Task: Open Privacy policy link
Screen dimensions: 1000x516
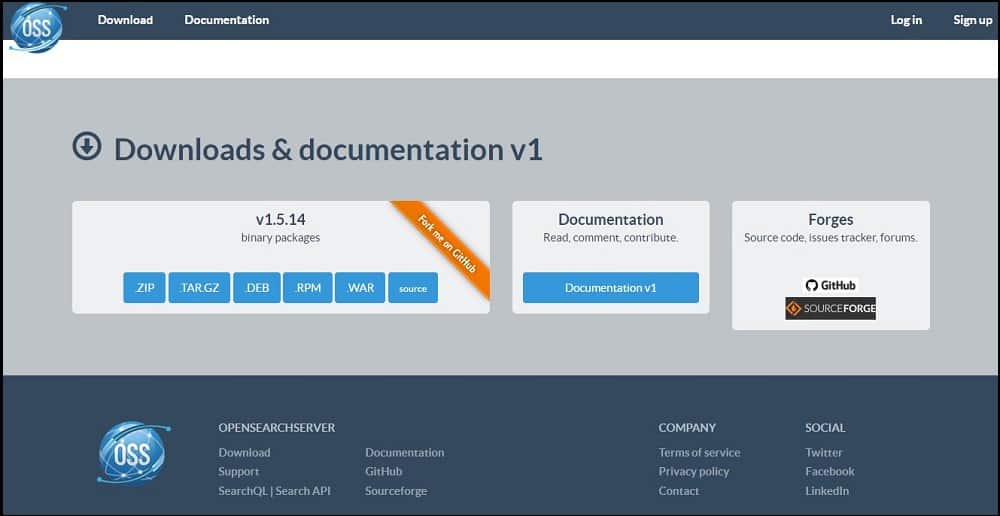Action: pyautogui.click(x=693, y=471)
